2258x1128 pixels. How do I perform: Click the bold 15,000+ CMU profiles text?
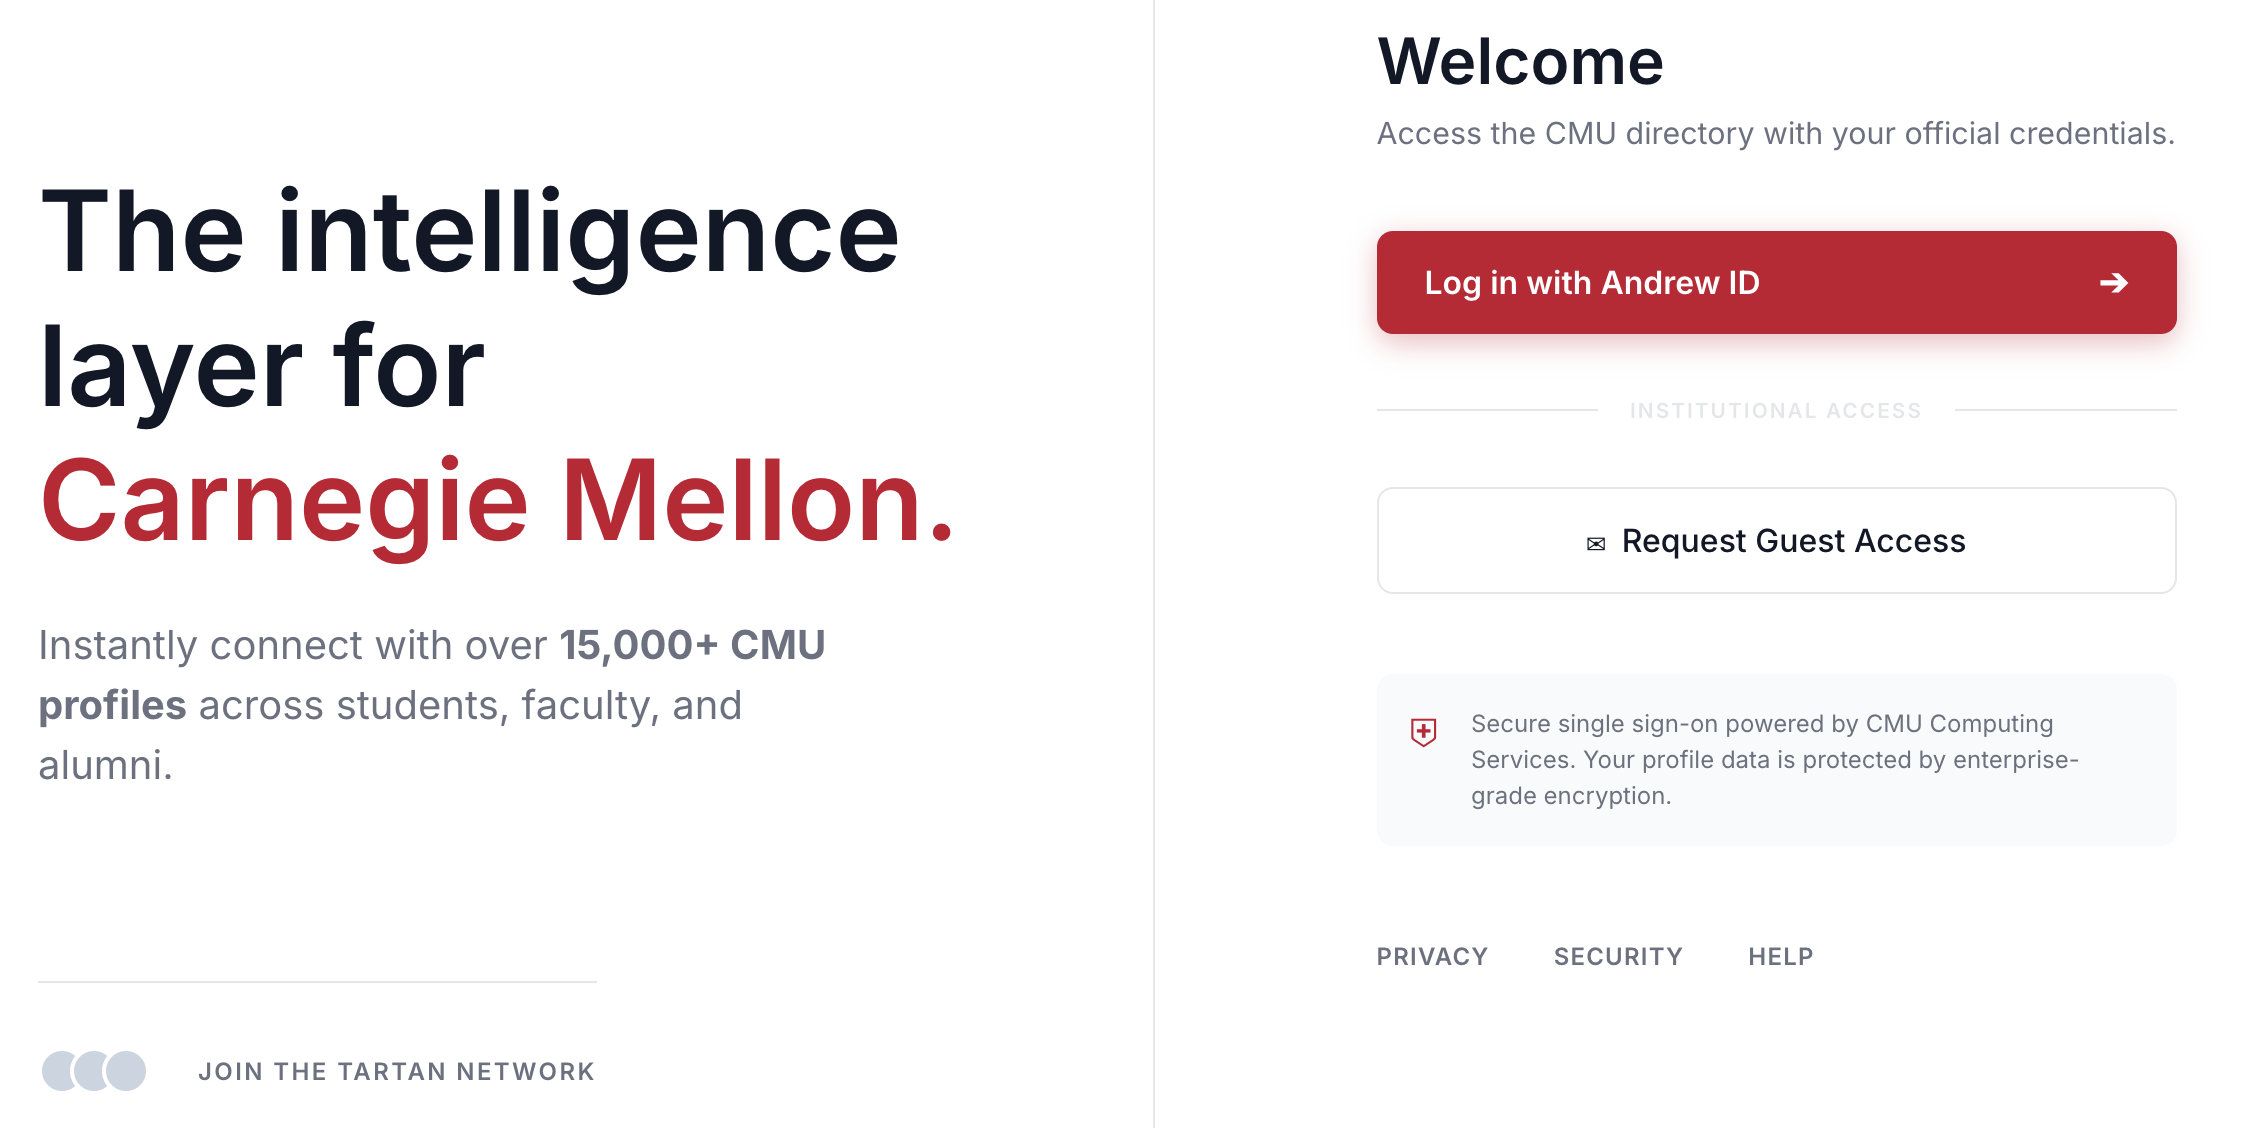coord(694,645)
